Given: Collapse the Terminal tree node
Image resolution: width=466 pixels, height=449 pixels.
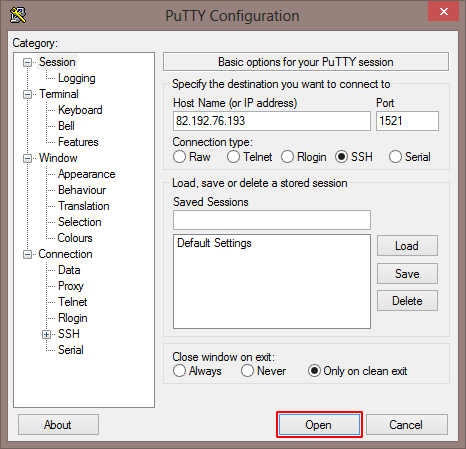Looking at the screenshot, I should click(27, 94).
